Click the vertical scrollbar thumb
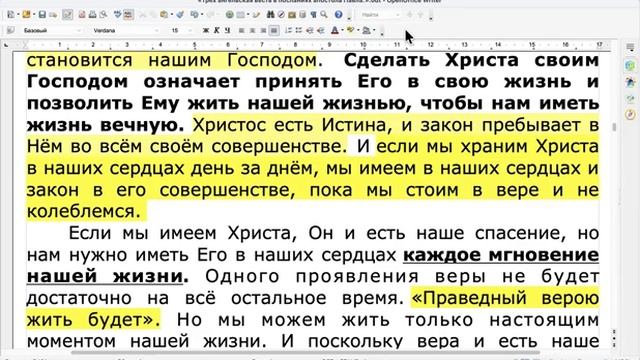This screenshot has height=360, width=640. (x=614, y=128)
